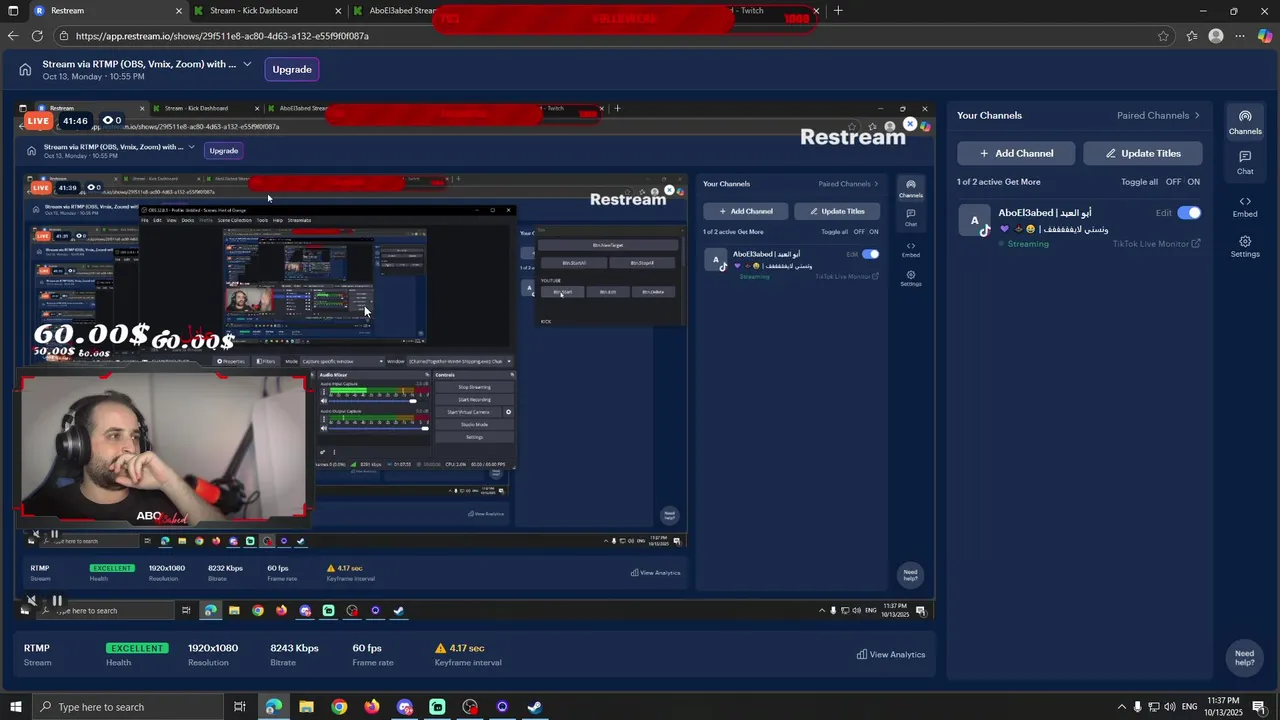Click the browser address bar URL

[222, 36]
